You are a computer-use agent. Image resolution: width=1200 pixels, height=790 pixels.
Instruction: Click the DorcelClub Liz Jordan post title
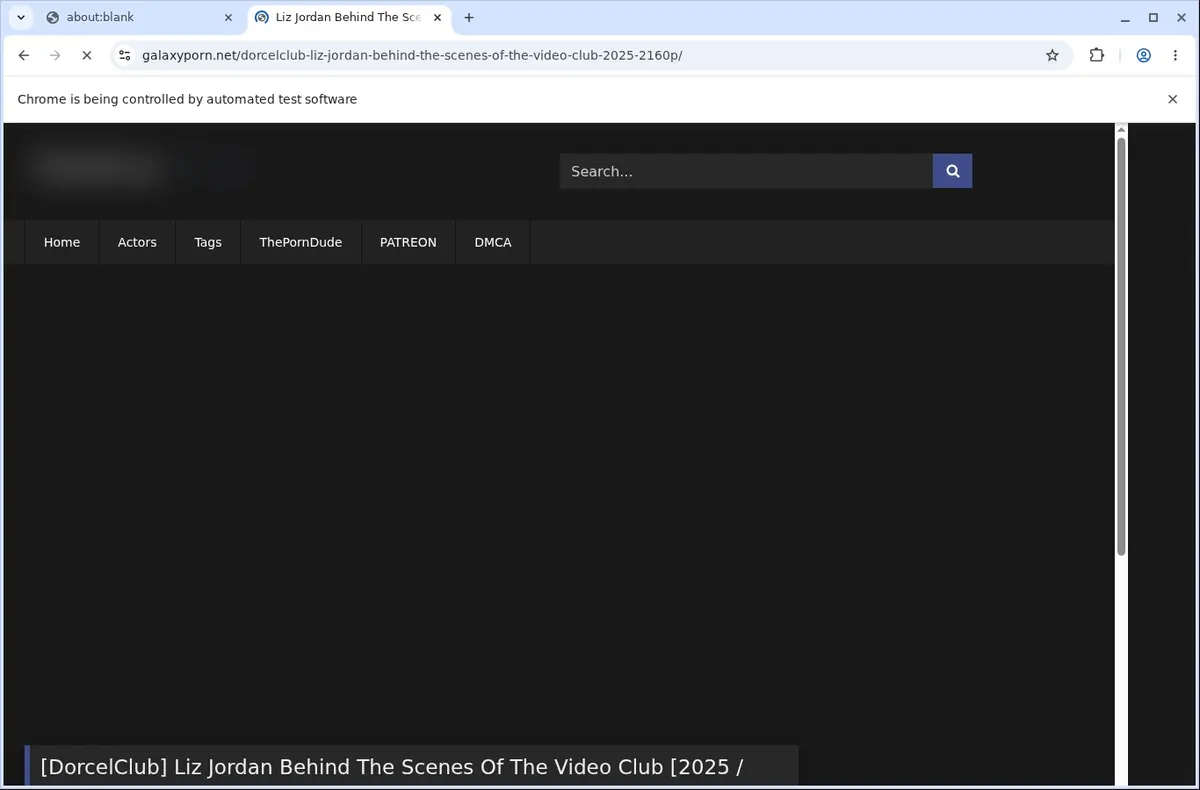coord(392,767)
